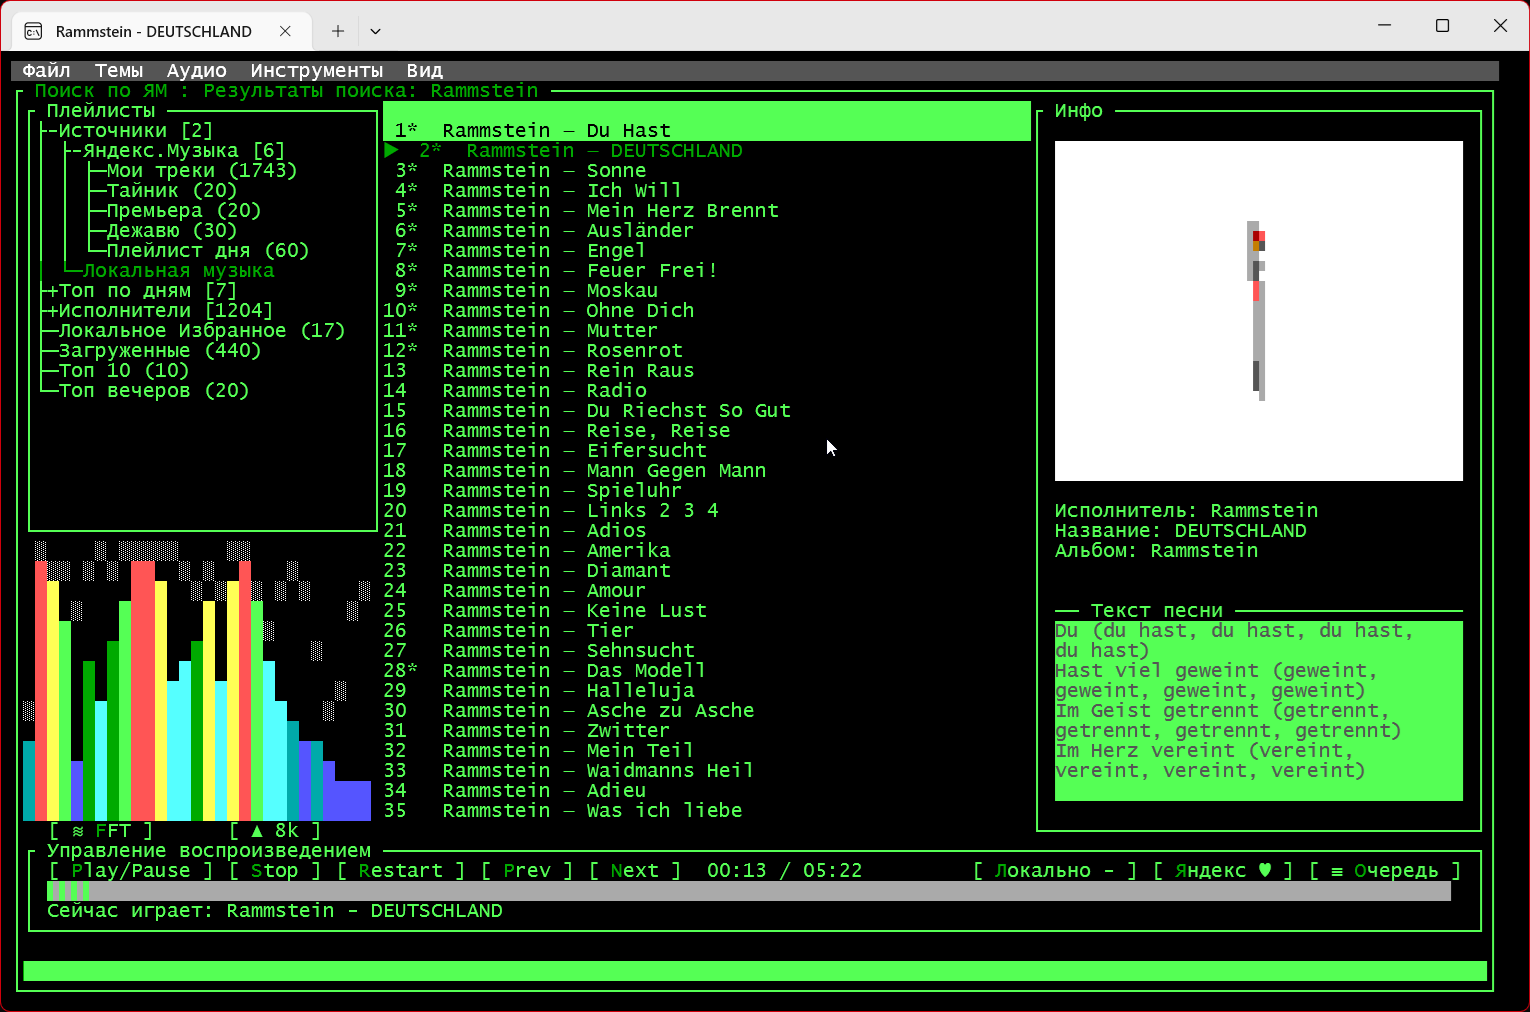
Task: Toggle the ≋ FFT visualizer mode
Action: (101, 831)
